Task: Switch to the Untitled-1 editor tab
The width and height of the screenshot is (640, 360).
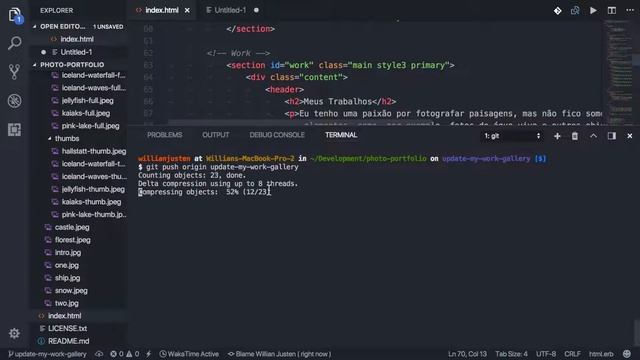Action: click(231, 10)
